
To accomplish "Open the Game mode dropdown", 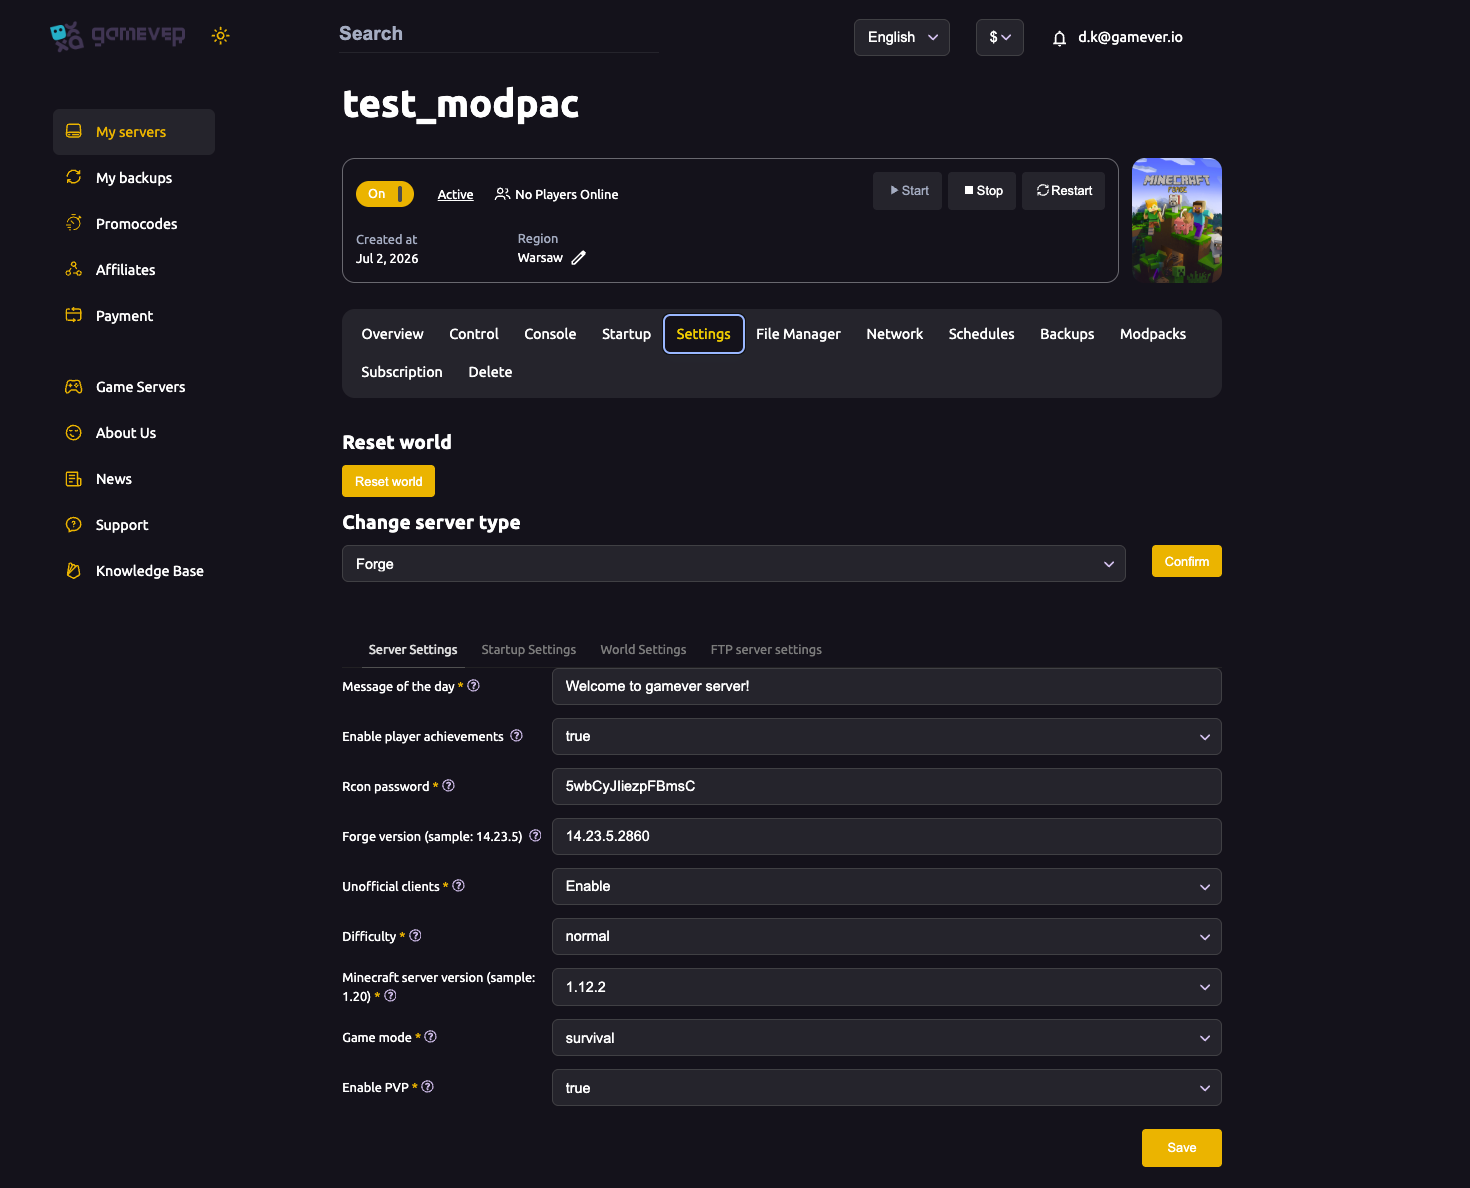I will point(887,1038).
